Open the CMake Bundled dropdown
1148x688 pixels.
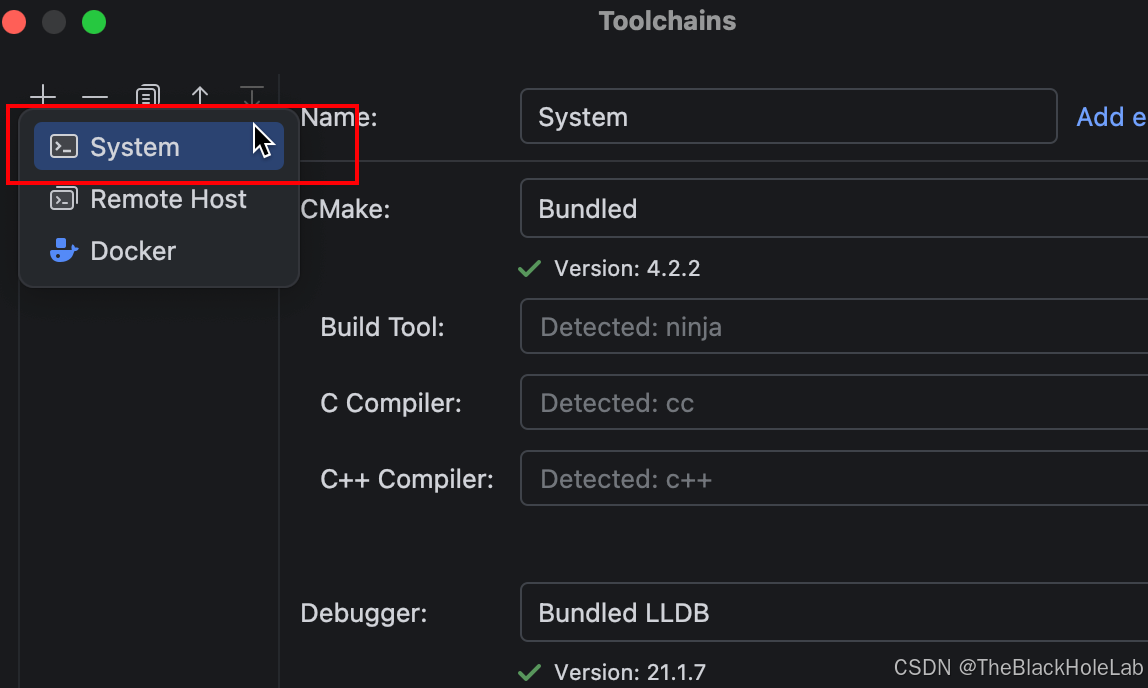click(834, 209)
